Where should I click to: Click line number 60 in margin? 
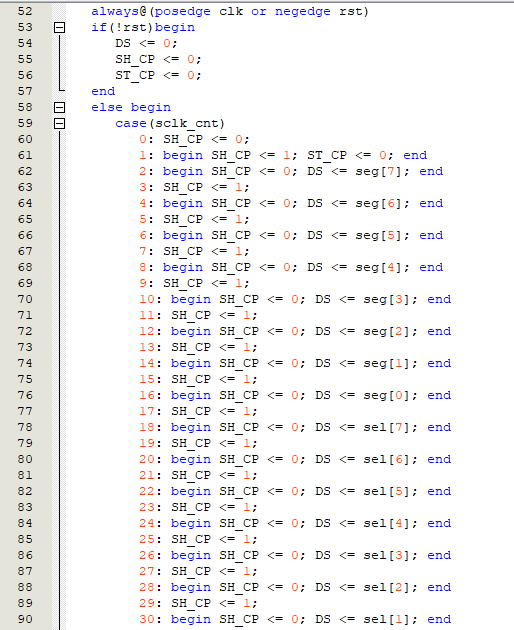[x=25, y=139]
